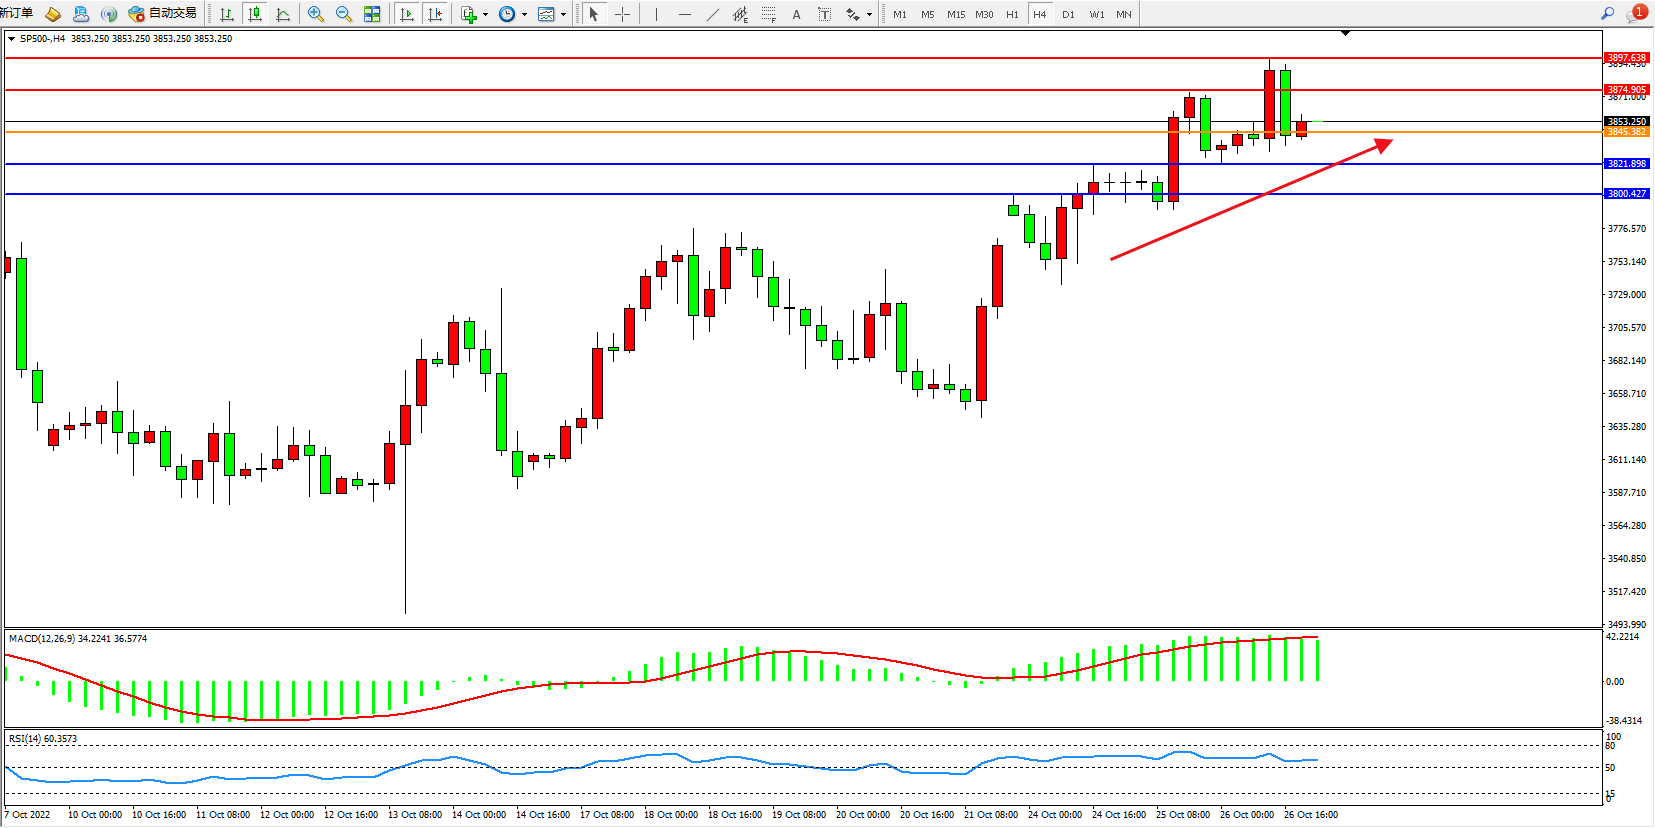Select the Fibonacci retracement tool
This screenshot has height=828, width=1655.
tap(768, 14)
